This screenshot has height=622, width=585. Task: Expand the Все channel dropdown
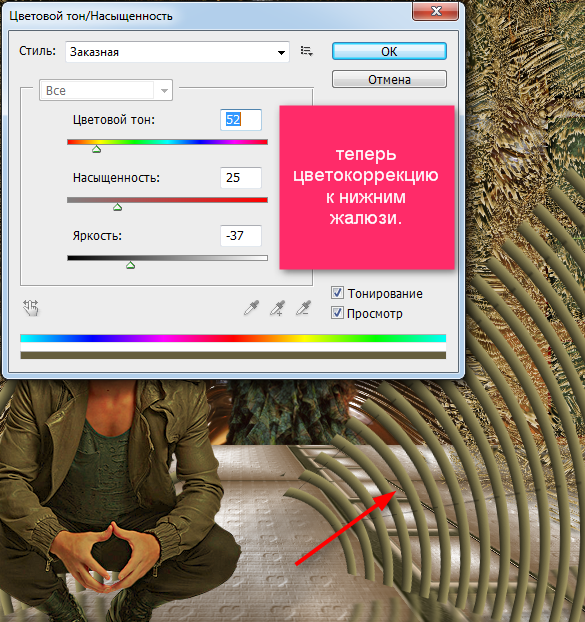(106, 90)
